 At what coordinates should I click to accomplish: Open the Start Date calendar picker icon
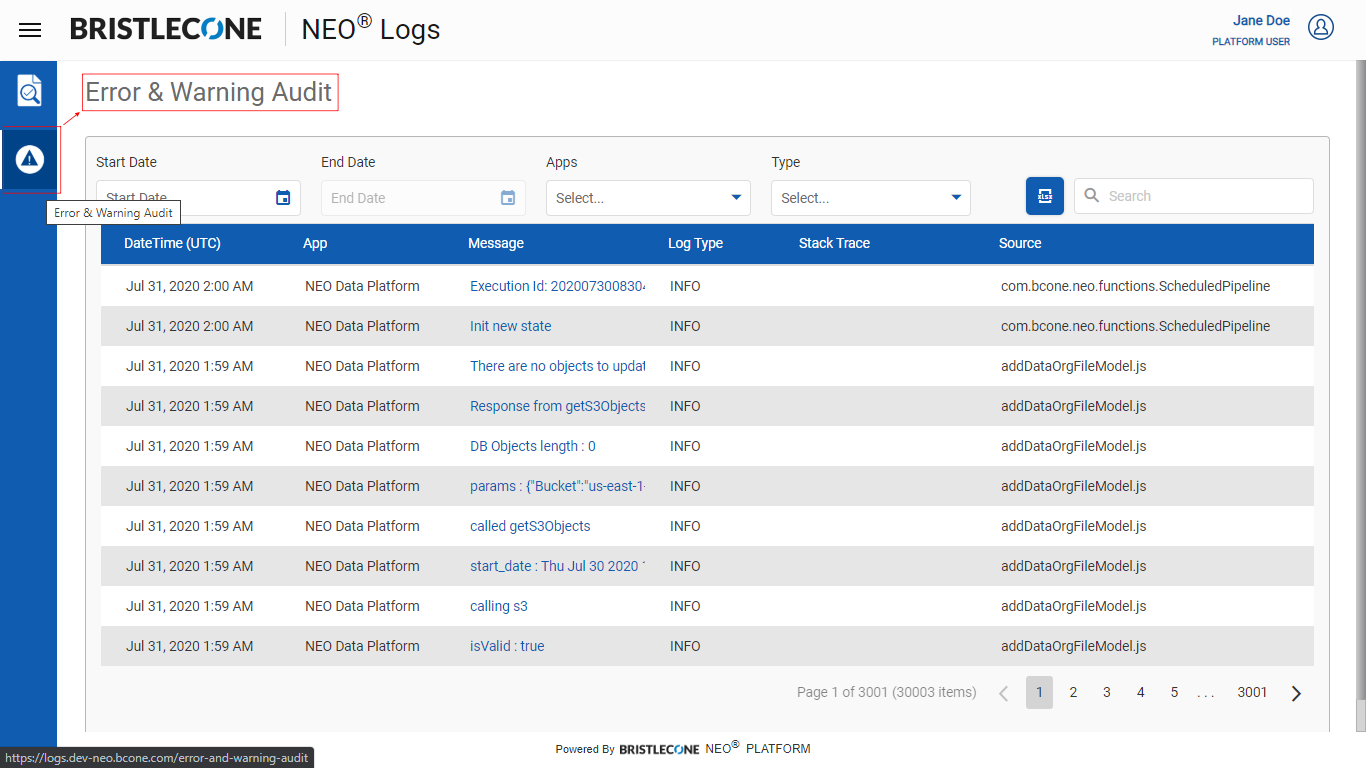click(283, 198)
